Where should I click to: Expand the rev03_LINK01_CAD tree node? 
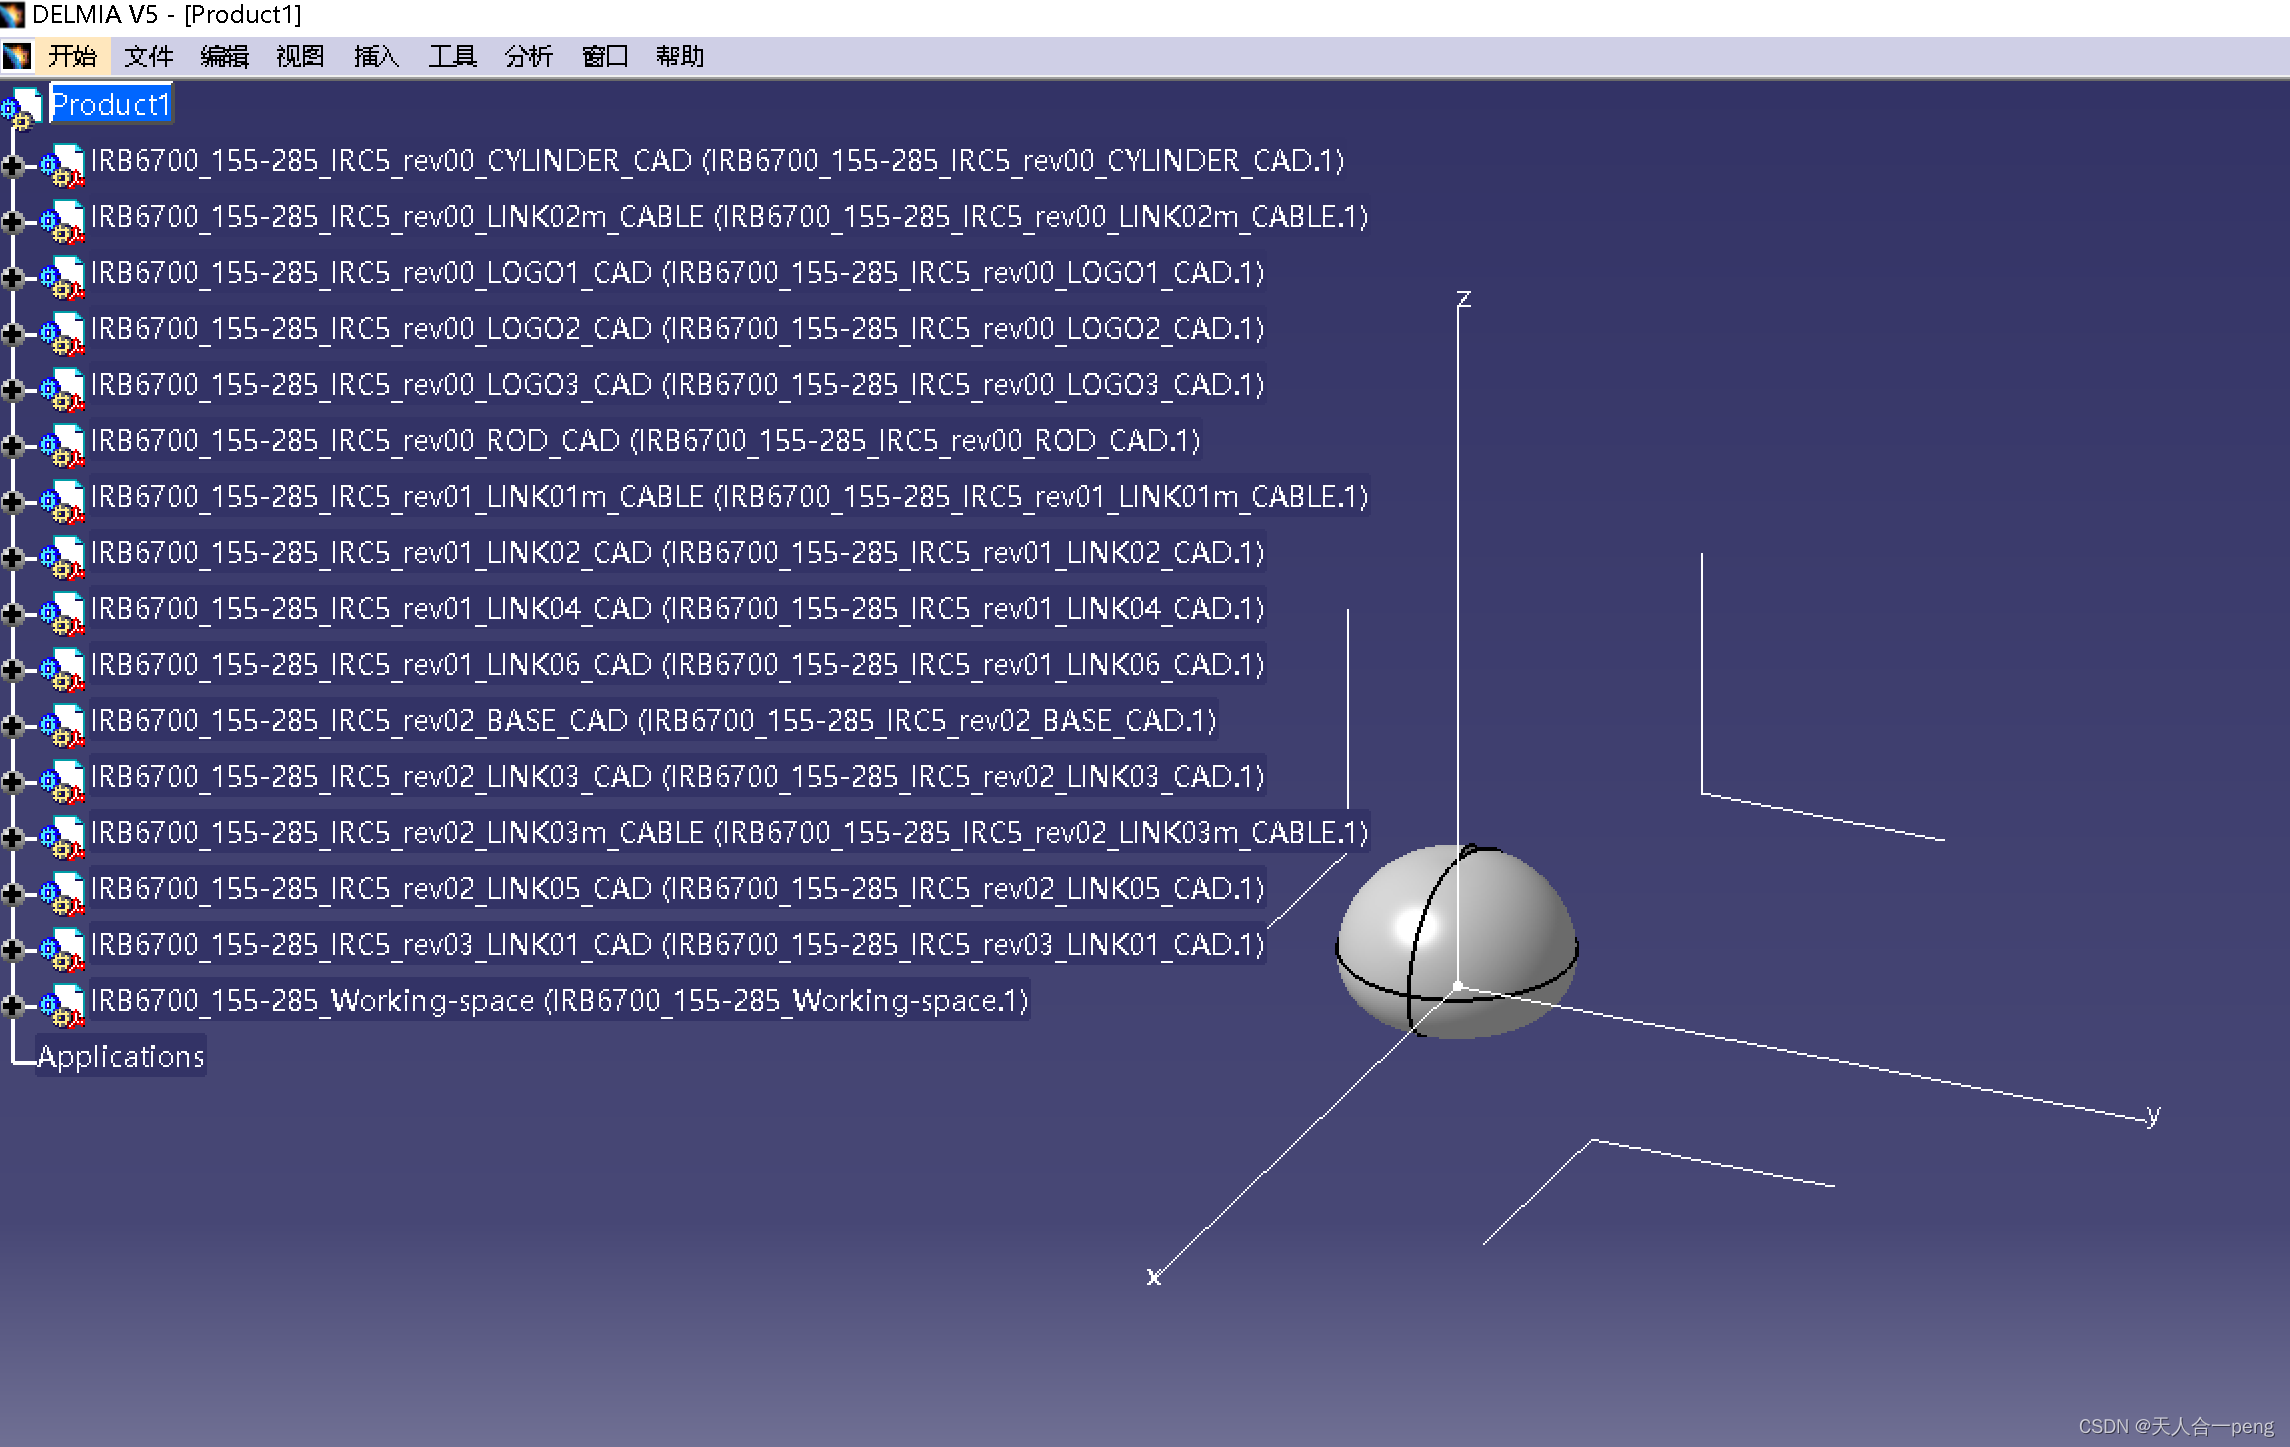pos(12,949)
